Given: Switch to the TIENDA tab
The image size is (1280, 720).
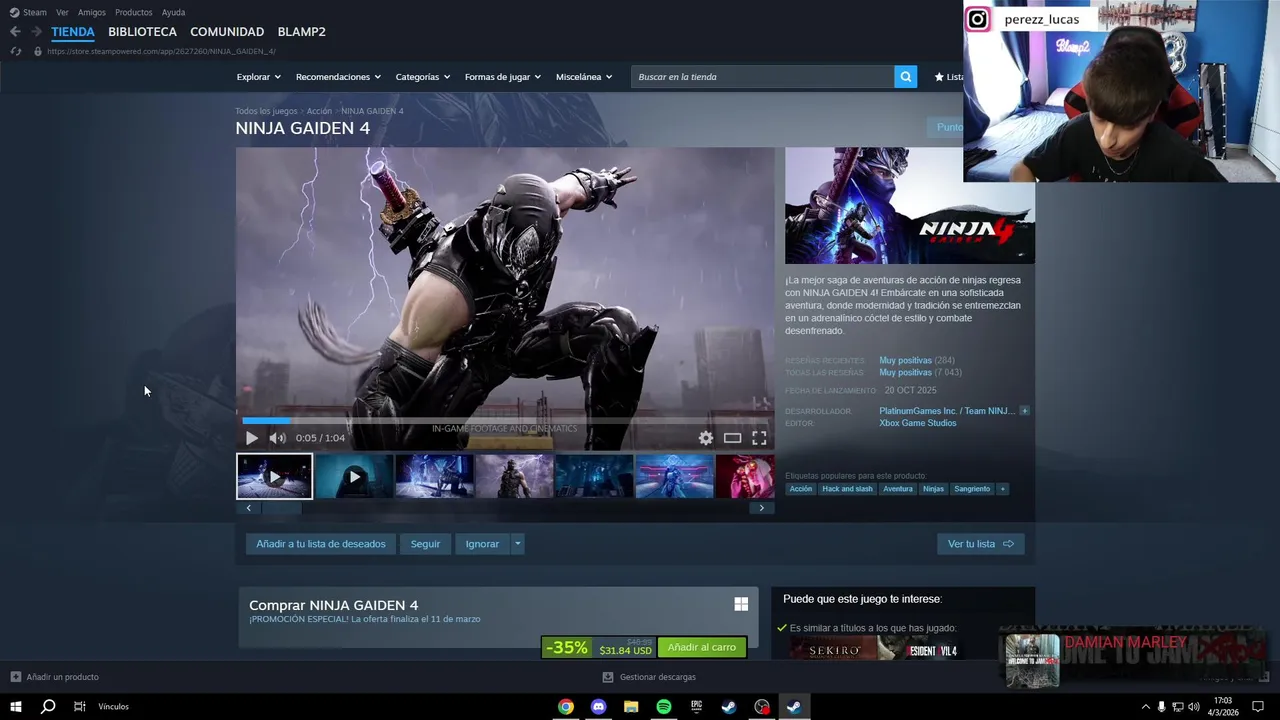Looking at the screenshot, I should (73, 32).
